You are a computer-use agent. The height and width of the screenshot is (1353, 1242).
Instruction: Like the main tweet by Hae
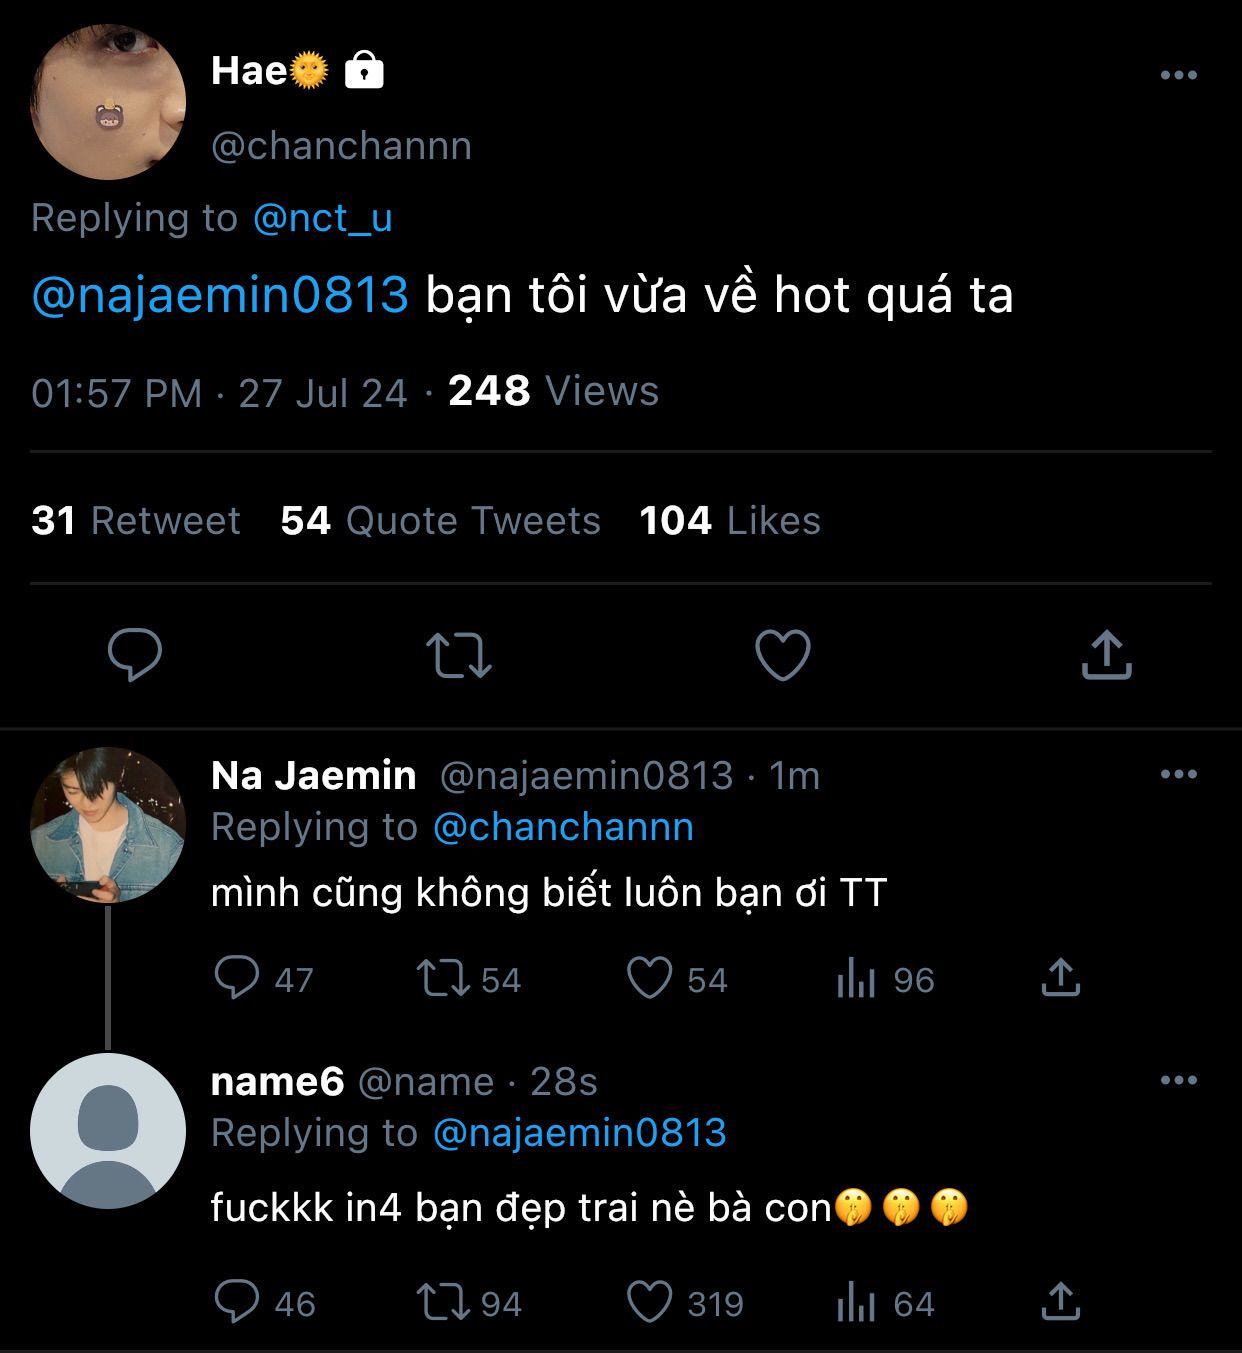pos(782,655)
